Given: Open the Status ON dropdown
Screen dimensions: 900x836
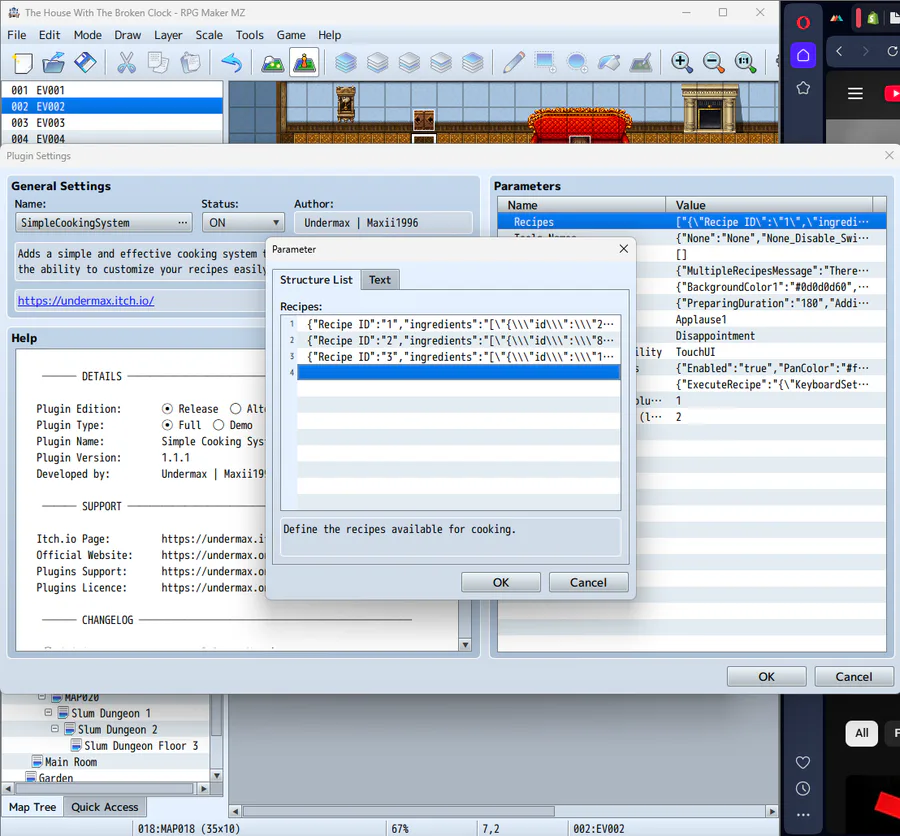Looking at the screenshot, I should point(243,222).
